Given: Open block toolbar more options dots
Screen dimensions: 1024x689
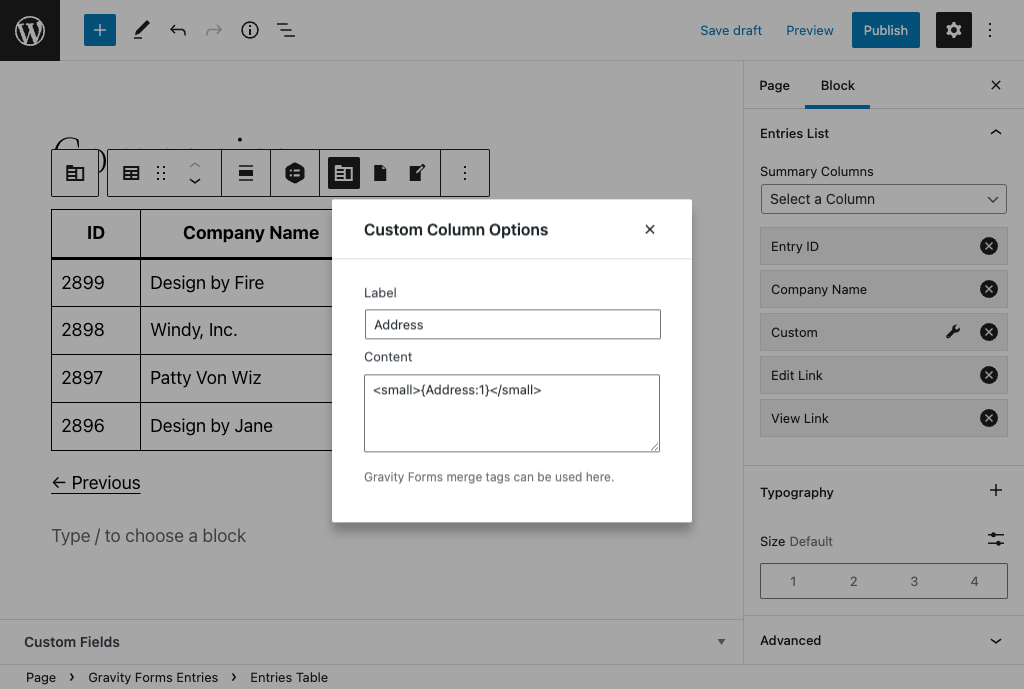Looking at the screenshot, I should (465, 173).
